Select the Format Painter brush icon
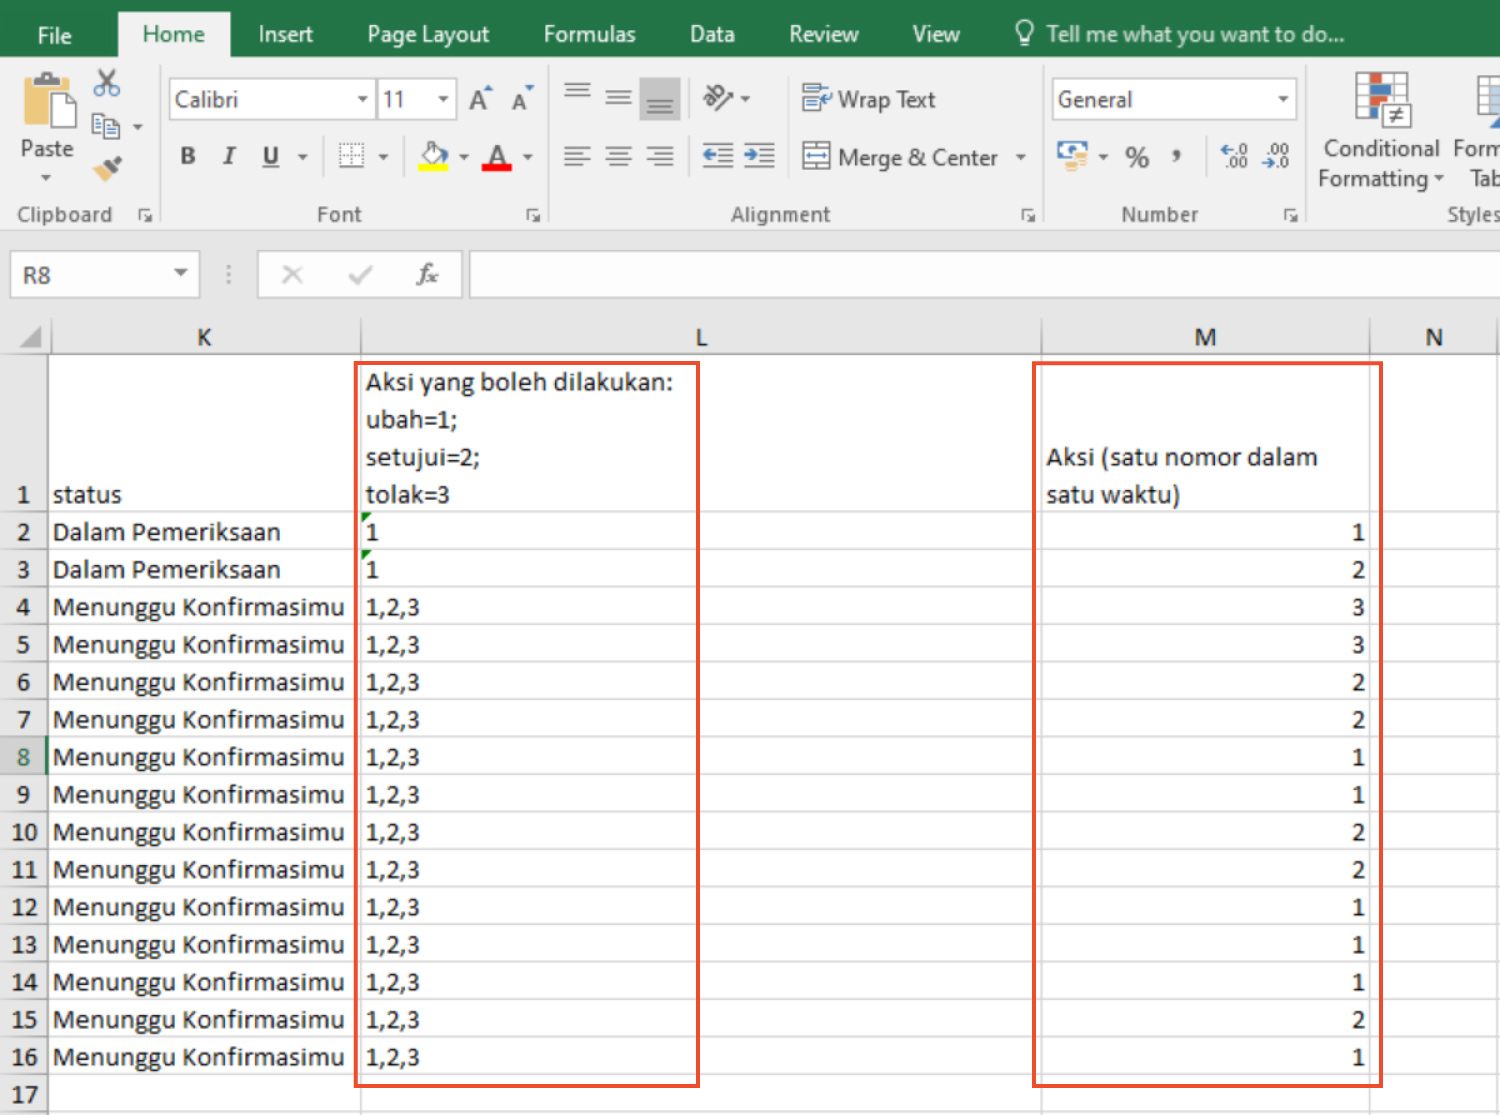Image resolution: width=1500 pixels, height=1115 pixels. (107, 169)
